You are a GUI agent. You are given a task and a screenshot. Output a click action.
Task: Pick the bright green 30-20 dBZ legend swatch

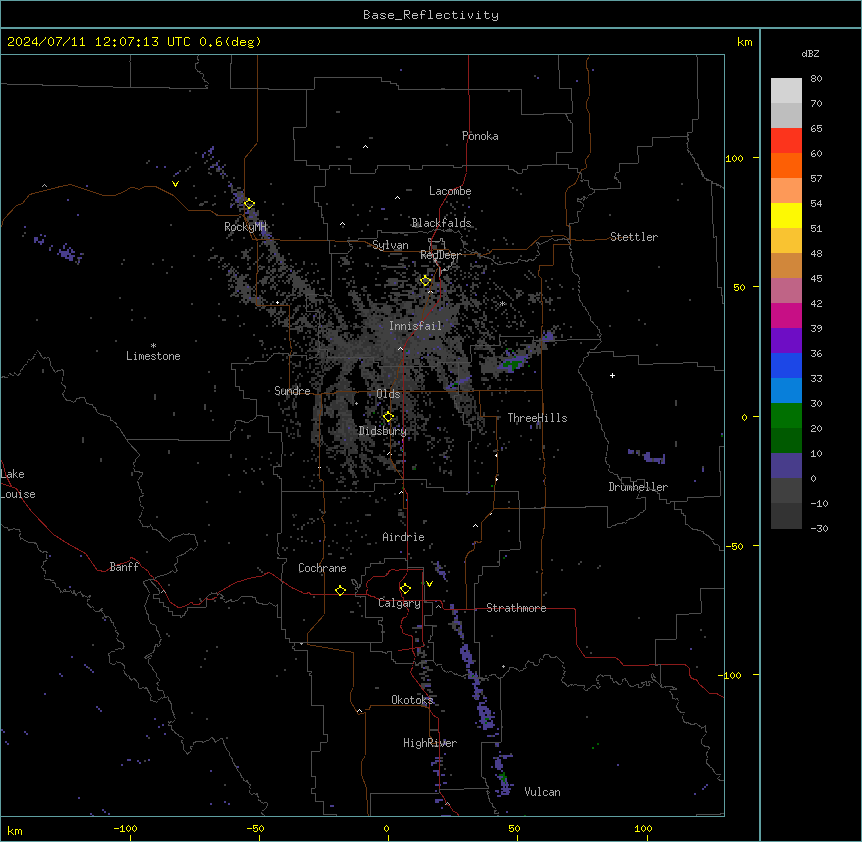(x=786, y=416)
